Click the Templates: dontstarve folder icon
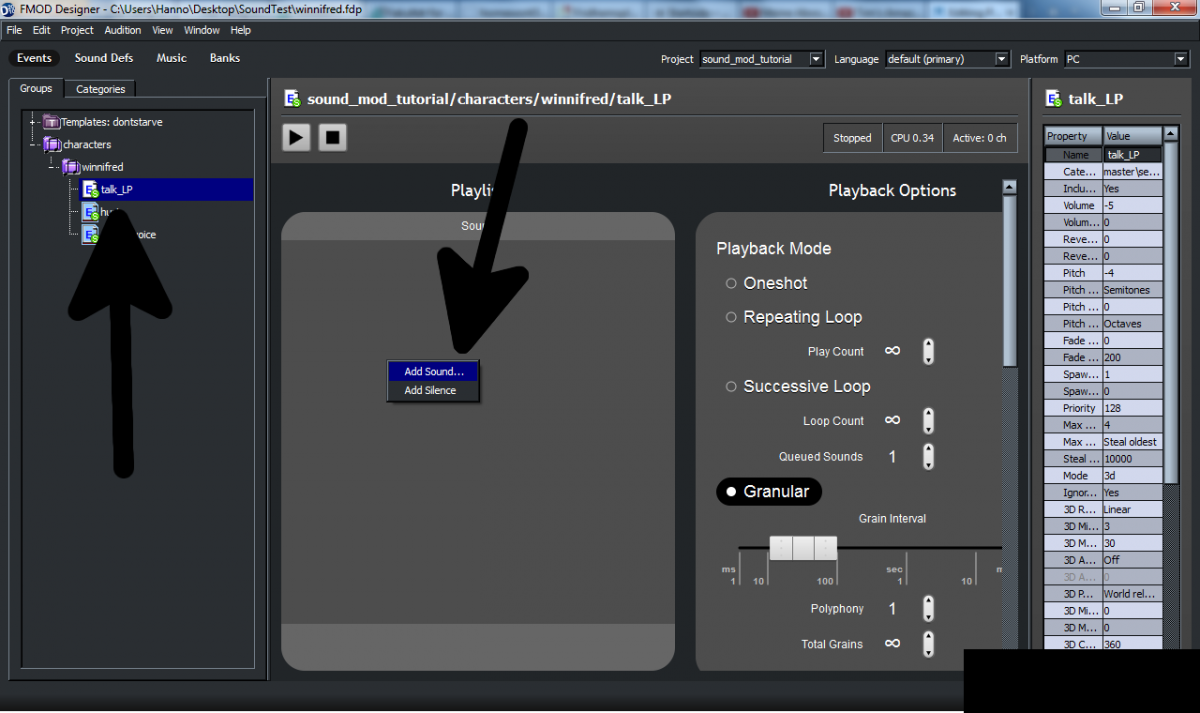 click(x=52, y=122)
